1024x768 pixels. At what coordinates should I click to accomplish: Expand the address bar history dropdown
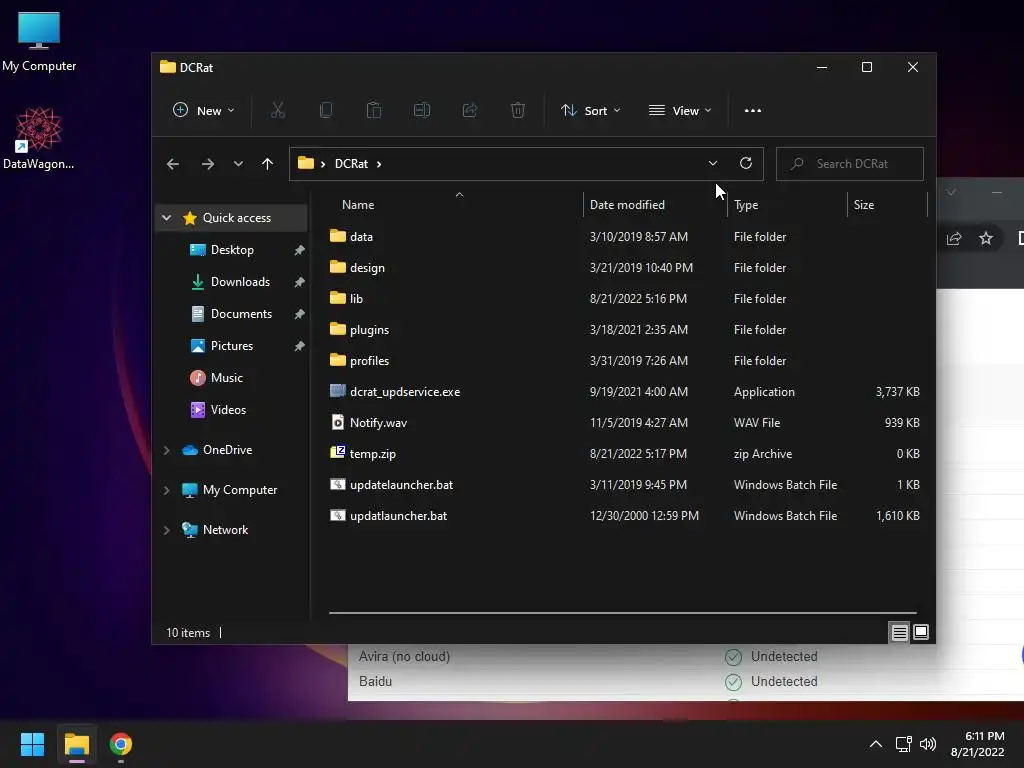coord(712,163)
